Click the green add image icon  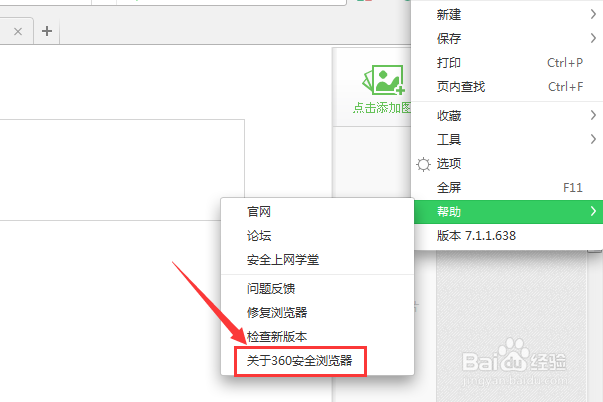pos(384,80)
